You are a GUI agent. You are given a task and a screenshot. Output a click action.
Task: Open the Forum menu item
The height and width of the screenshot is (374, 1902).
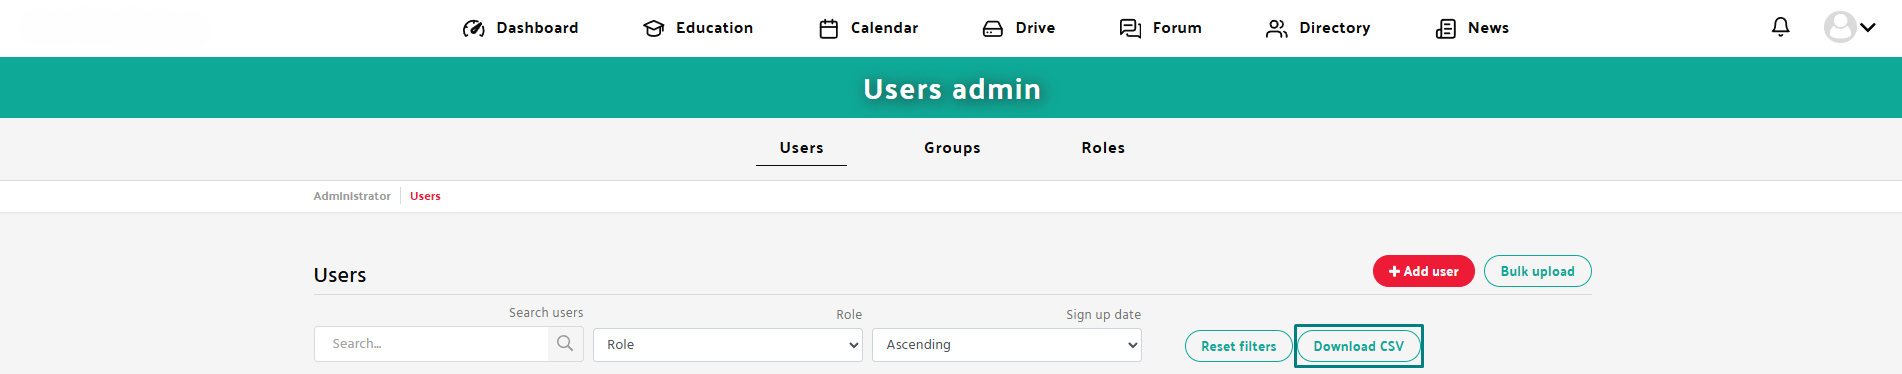[1177, 28]
